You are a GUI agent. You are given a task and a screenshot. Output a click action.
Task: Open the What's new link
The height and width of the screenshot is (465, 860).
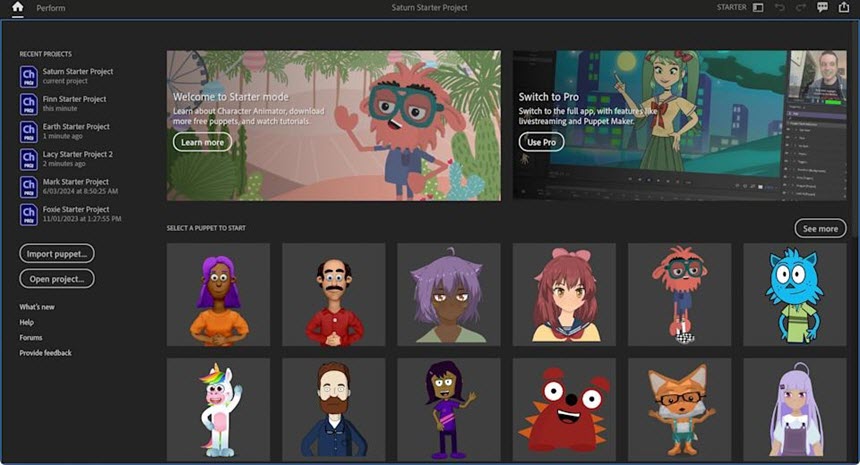pos(37,307)
